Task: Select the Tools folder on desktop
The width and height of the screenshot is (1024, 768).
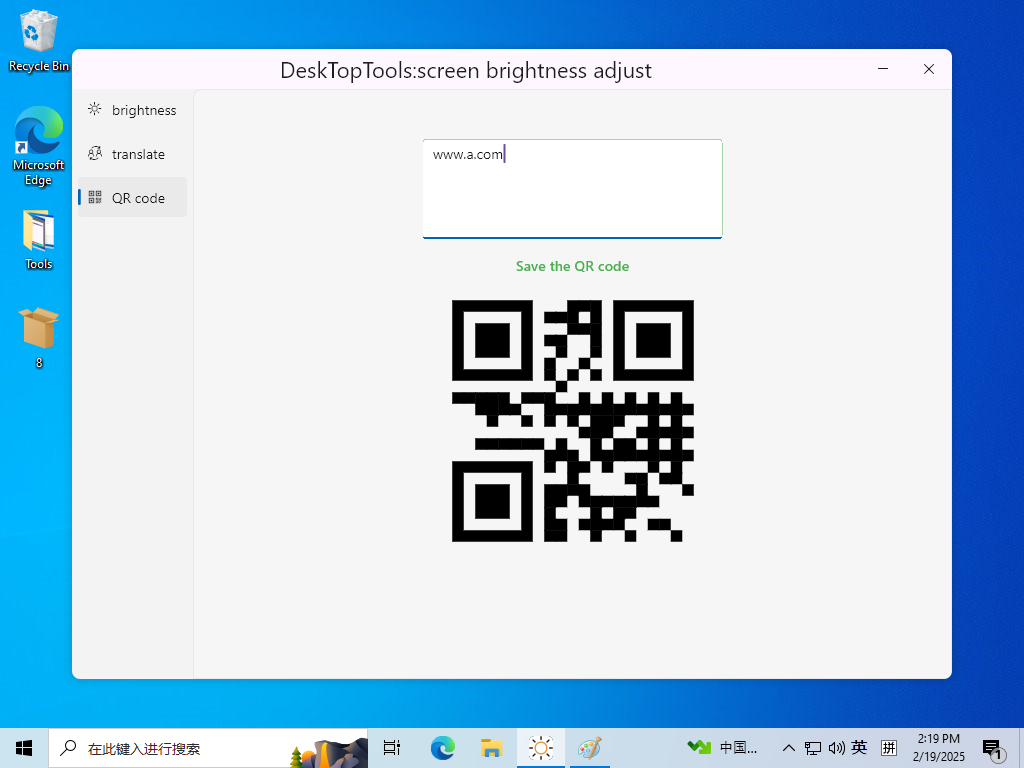Action: tap(39, 240)
